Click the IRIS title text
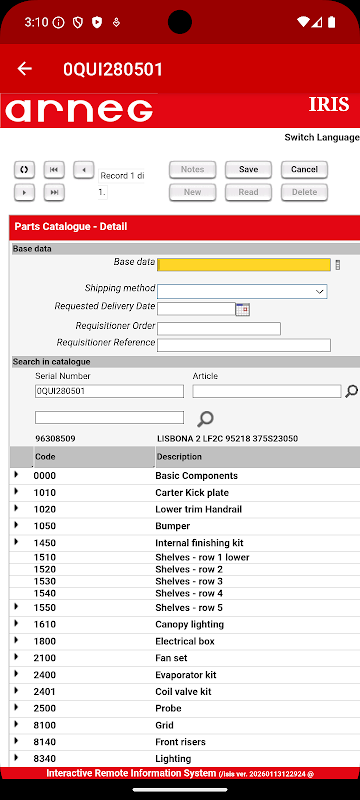Viewport: 360px width, 800px height. [x=329, y=104]
